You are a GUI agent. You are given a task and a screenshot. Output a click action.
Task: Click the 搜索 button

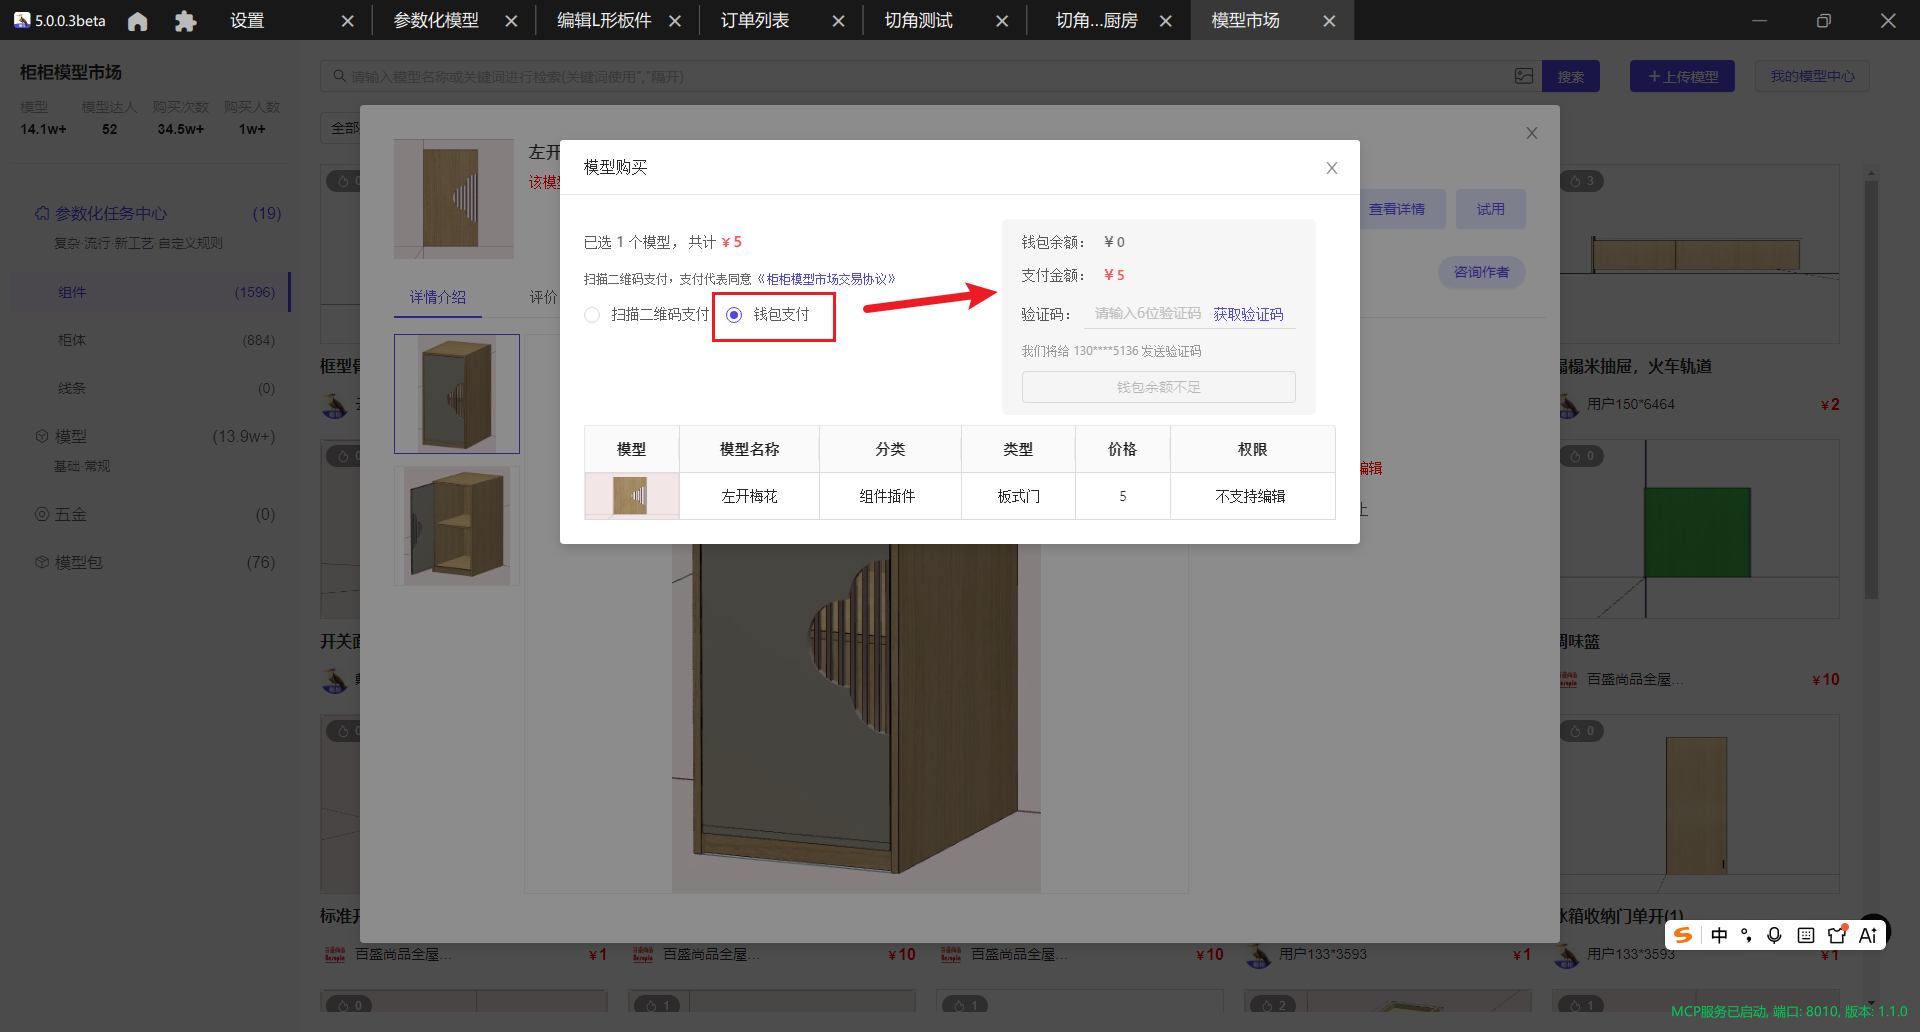tap(1570, 77)
